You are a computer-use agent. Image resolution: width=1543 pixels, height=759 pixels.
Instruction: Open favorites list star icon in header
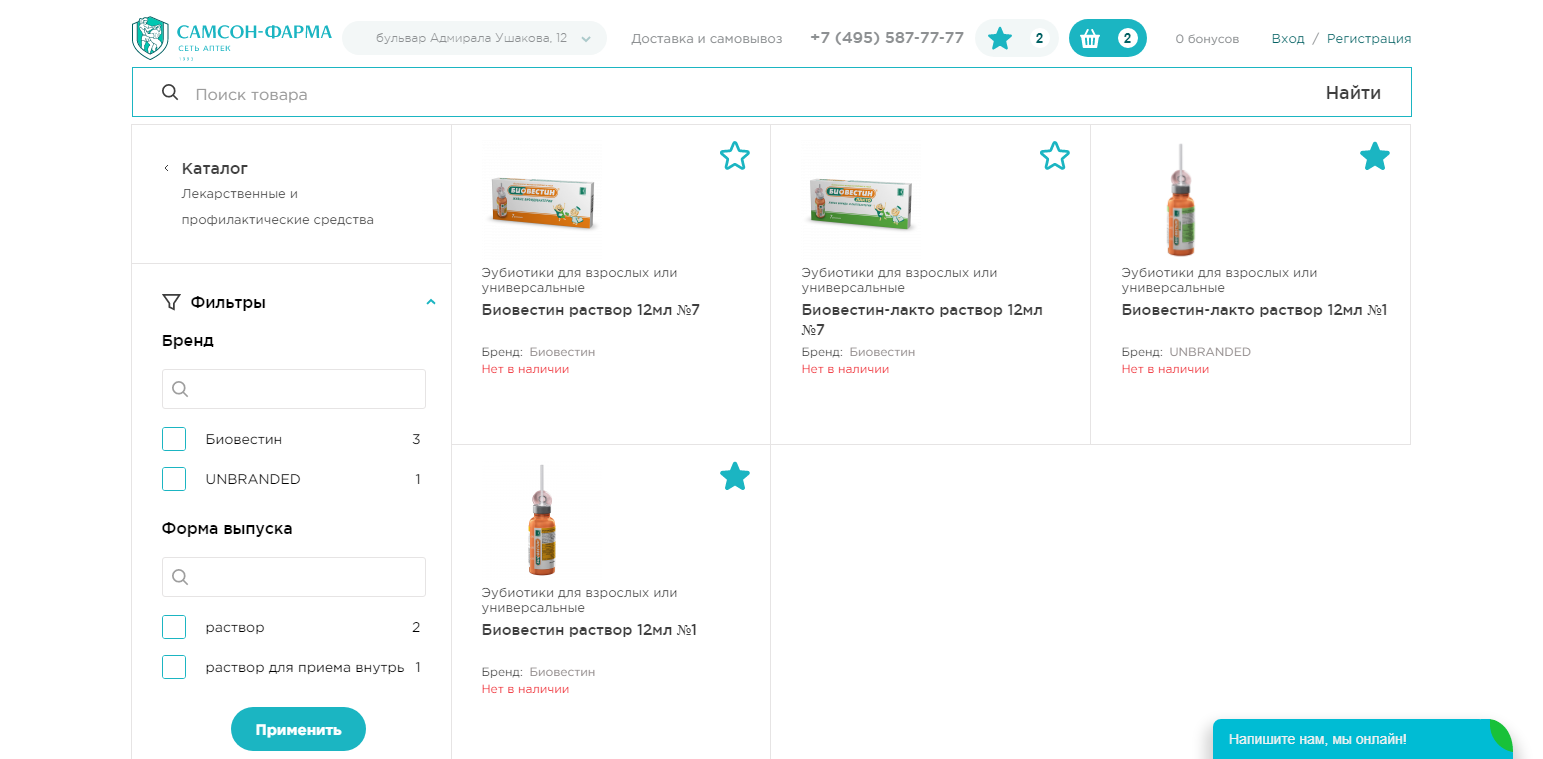(x=1000, y=39)
